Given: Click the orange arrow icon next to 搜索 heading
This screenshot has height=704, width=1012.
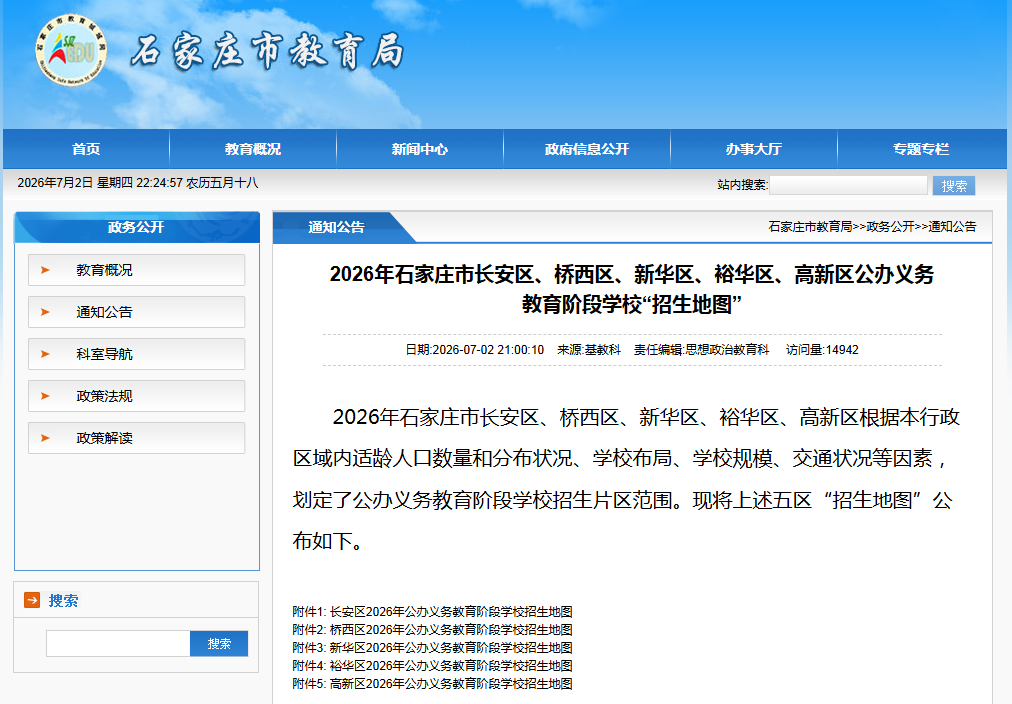Looking at the screenshot, I should (32, 600).
